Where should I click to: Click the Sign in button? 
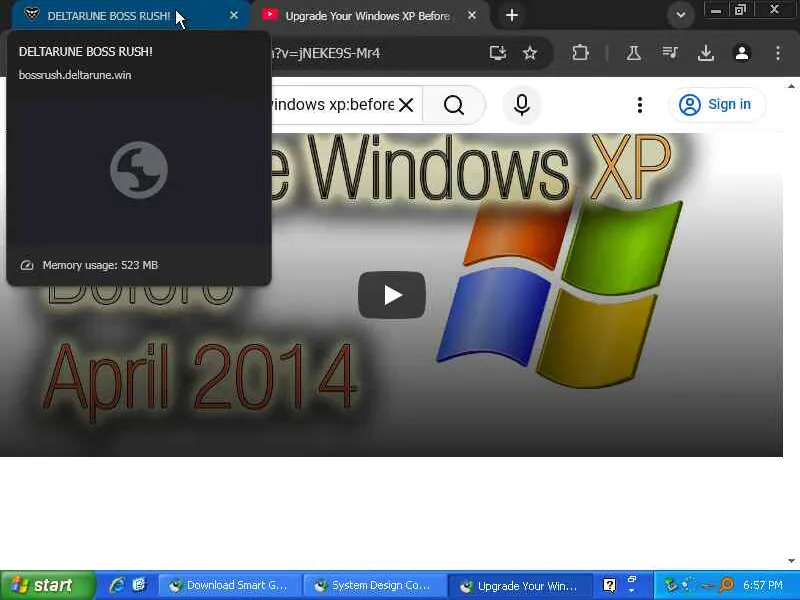716,105
